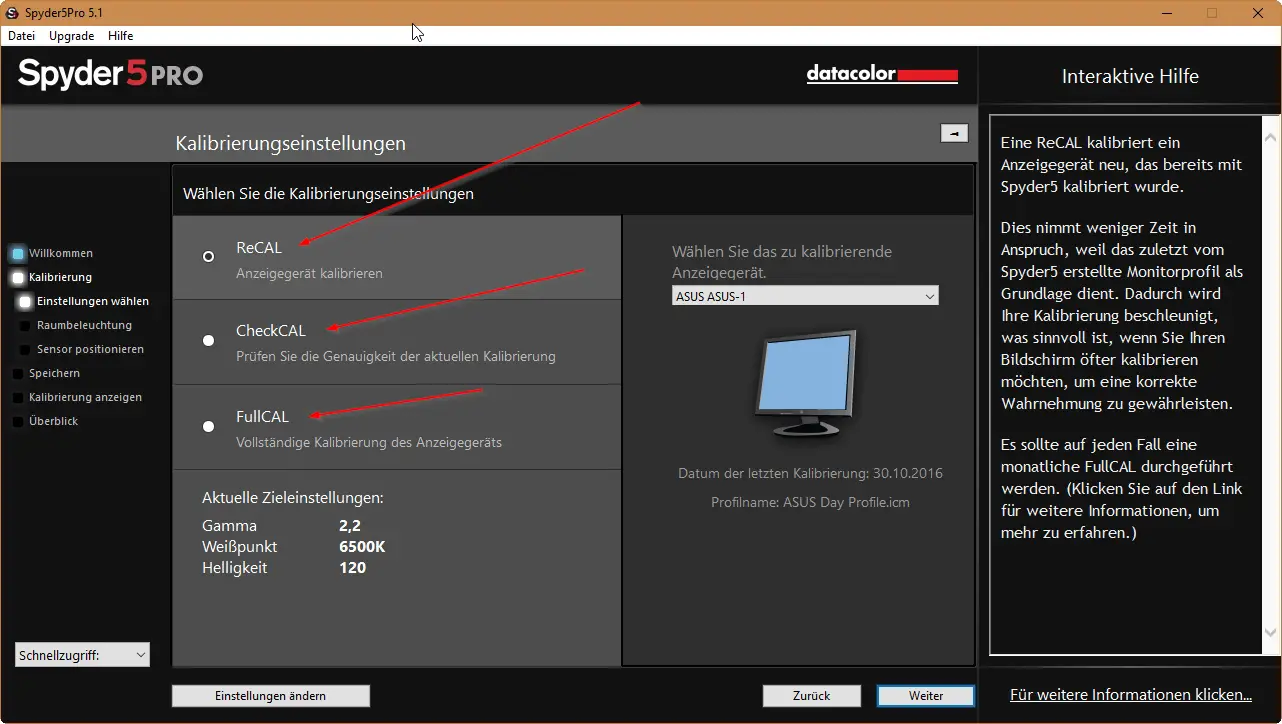Select the CheckCAL radio option
Image resolution: width=1282 pixels, height=724 pixels.
pyautogui.click(x=208, y=340)
